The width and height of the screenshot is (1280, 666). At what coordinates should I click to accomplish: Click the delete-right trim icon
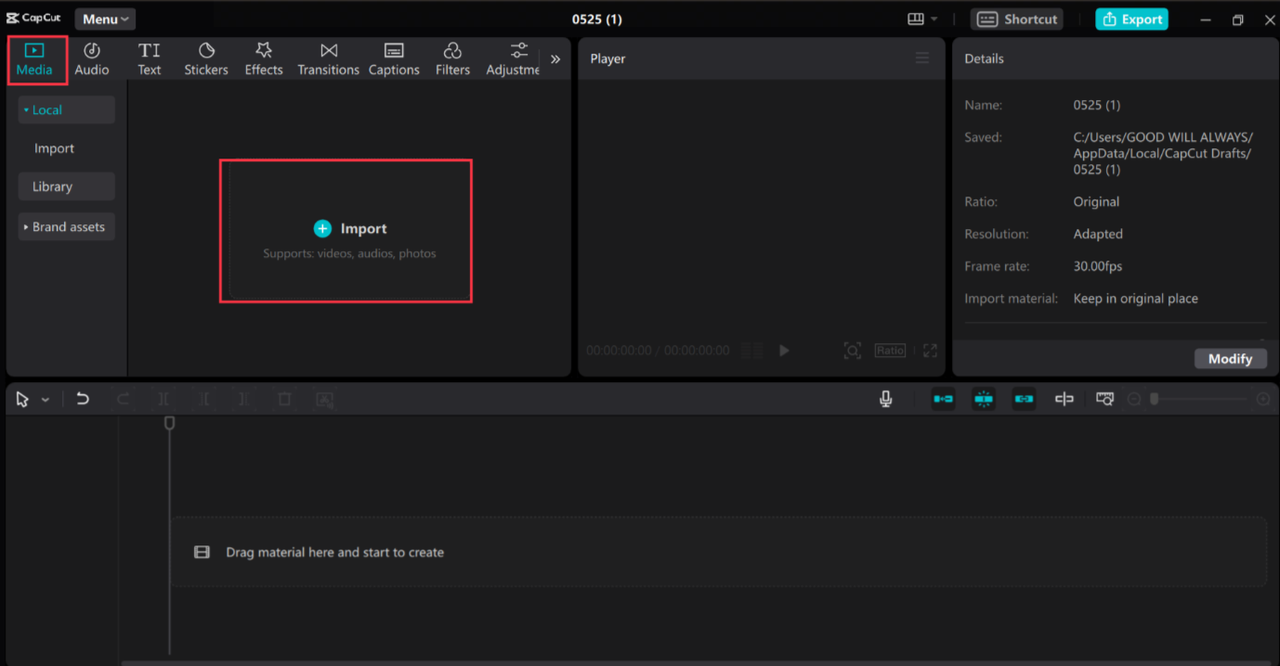pyautogui.click(x=243, y=399)
